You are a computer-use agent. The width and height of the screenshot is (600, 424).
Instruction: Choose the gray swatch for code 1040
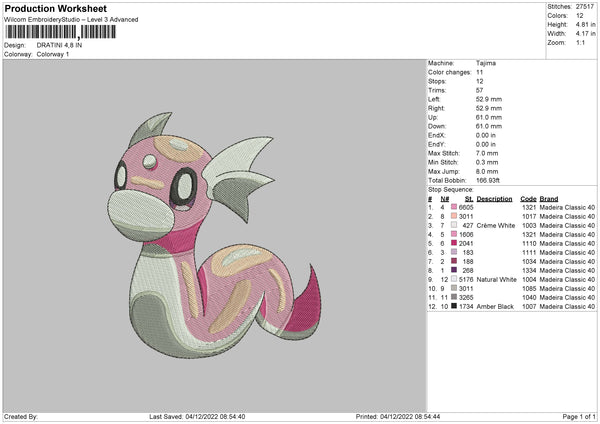[454, 297]
